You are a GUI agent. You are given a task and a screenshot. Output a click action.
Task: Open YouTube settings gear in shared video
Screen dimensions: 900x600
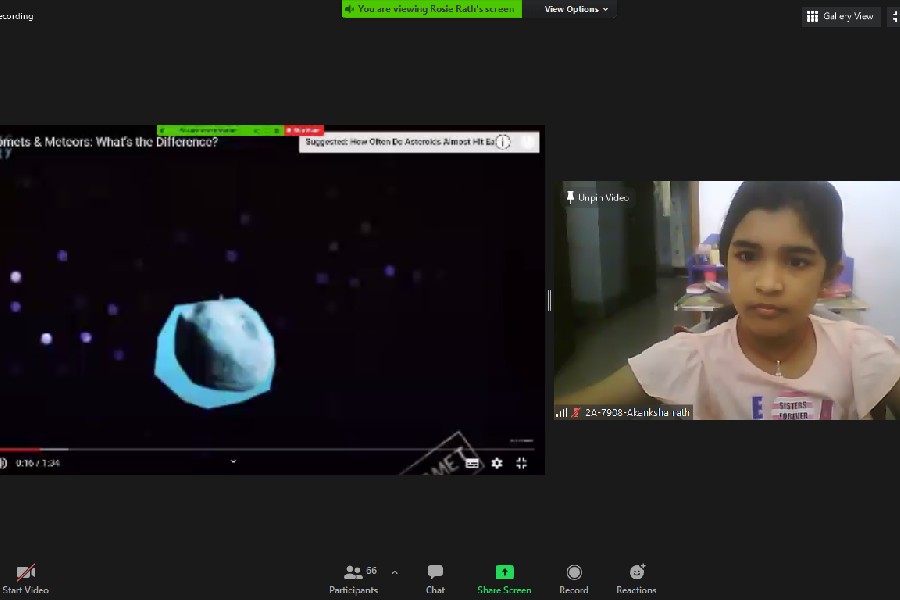(497, 463)
